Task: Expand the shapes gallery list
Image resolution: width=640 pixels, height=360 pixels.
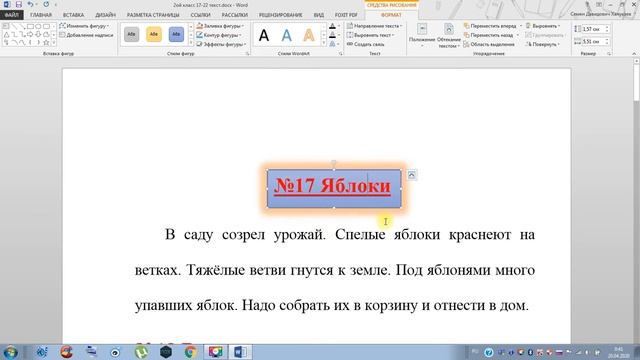Action: tap(53, 42)
